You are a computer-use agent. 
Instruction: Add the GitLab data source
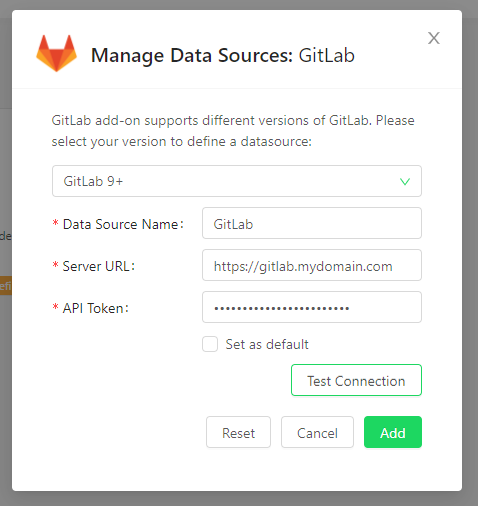pos(393,432)
